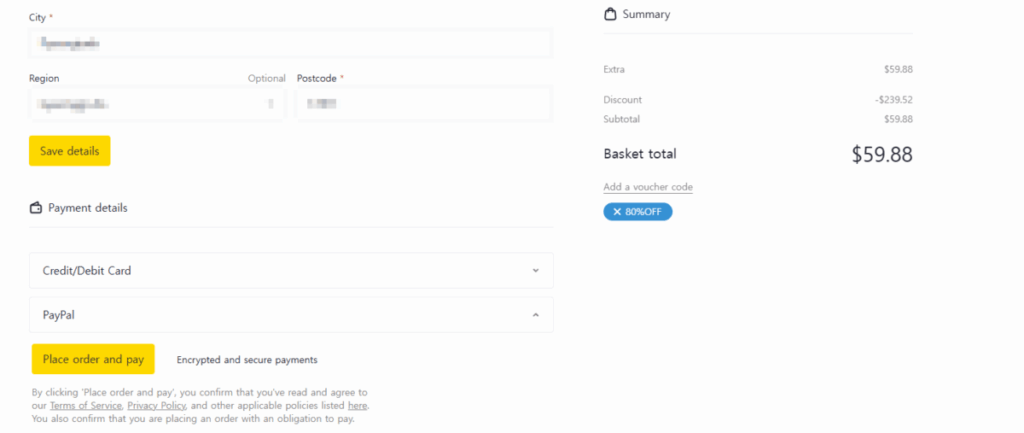
Task: Click the 80%OFF voucher tag label
Action: (x=644, y=212)
